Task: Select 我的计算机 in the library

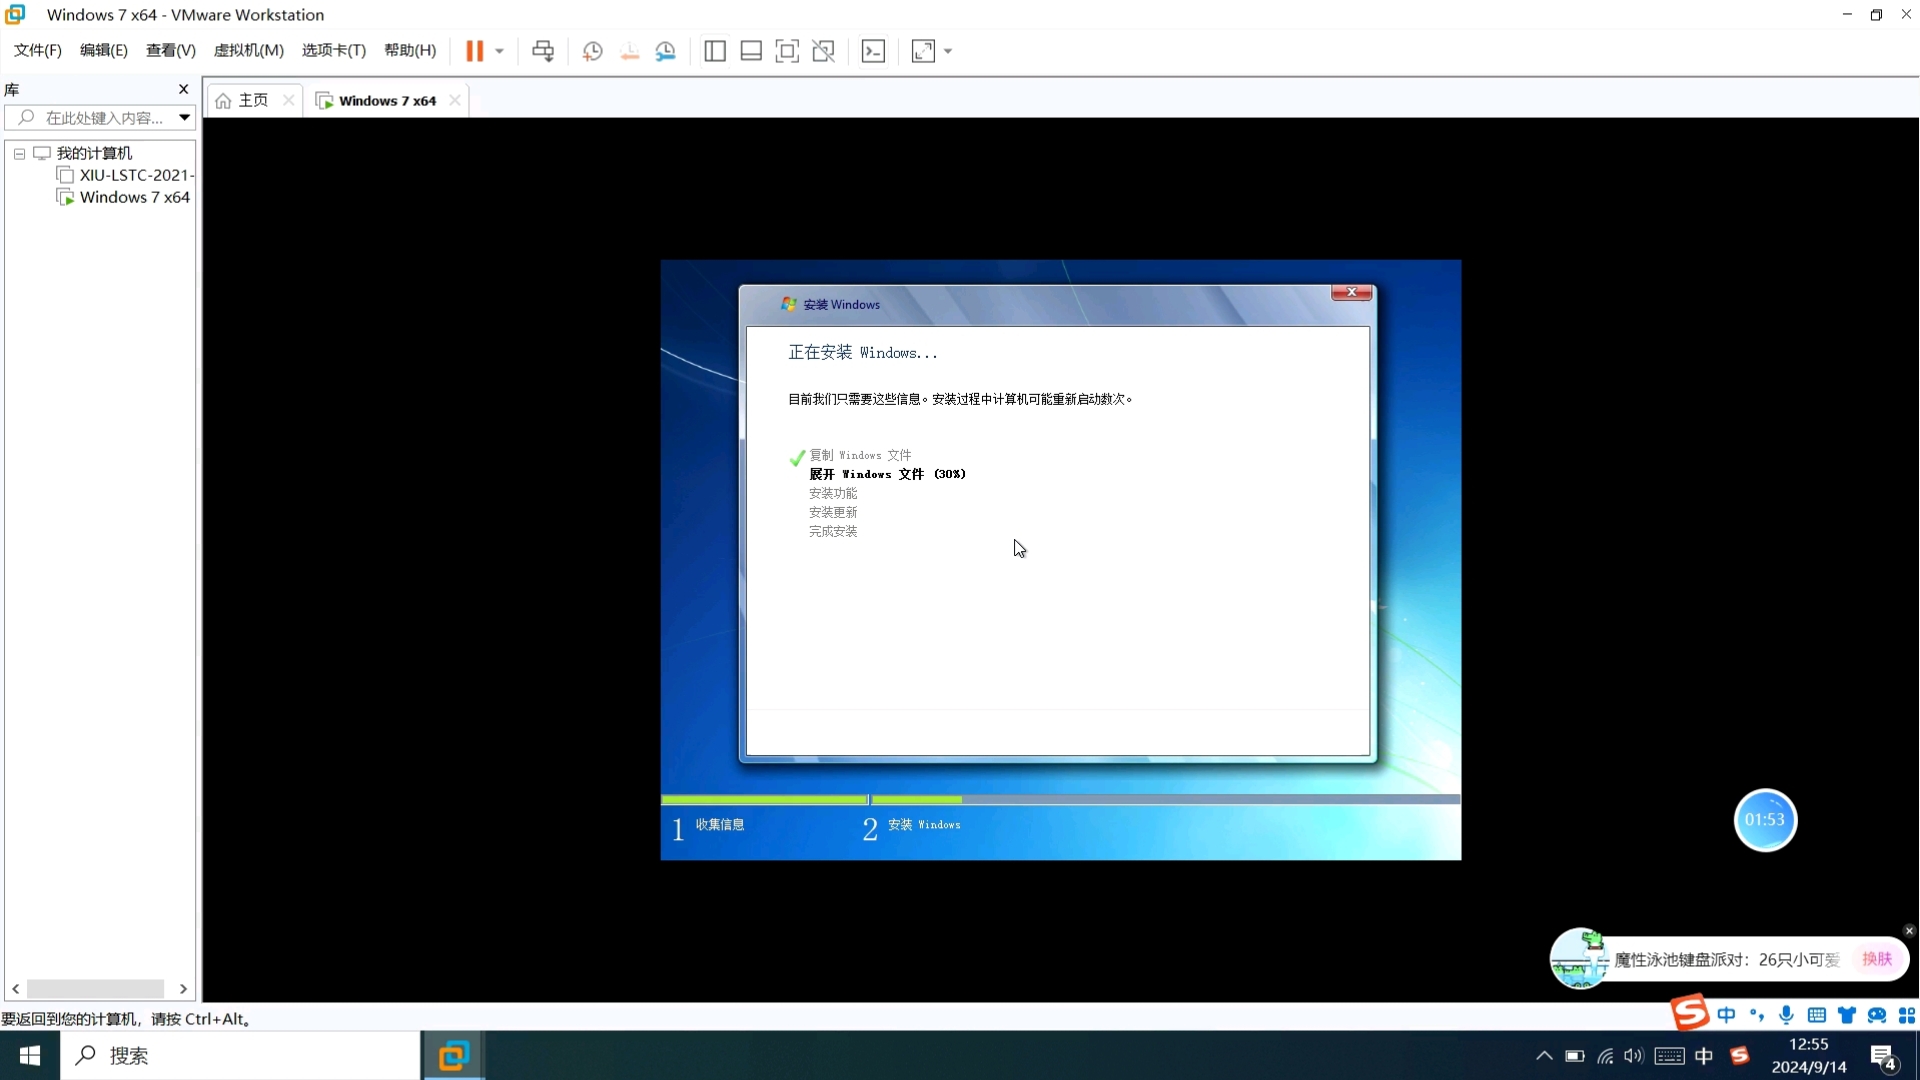Action: tap(94, 153)
